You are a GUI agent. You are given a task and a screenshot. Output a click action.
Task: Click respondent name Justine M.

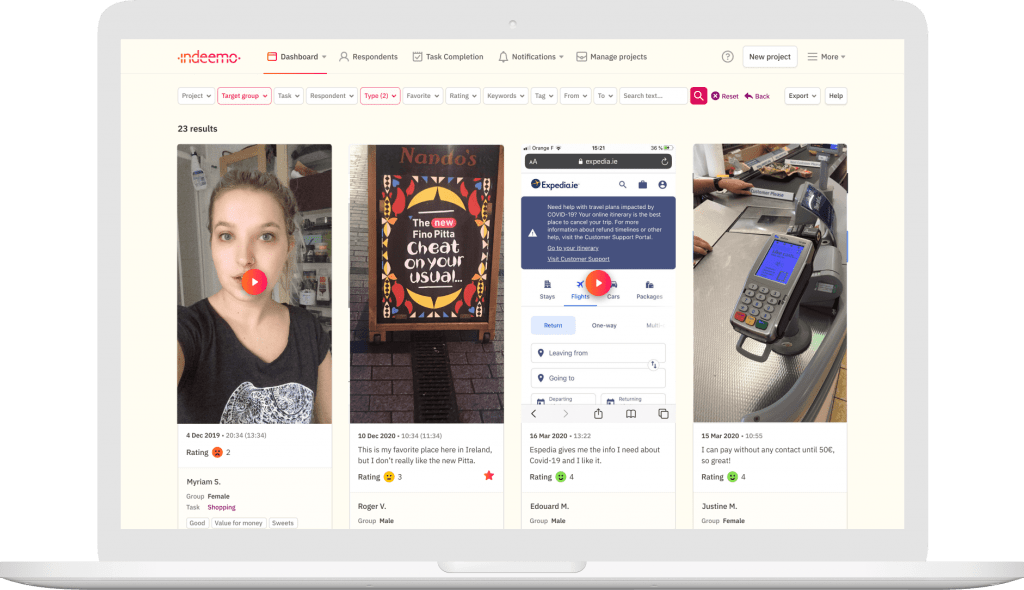point(719,506)
